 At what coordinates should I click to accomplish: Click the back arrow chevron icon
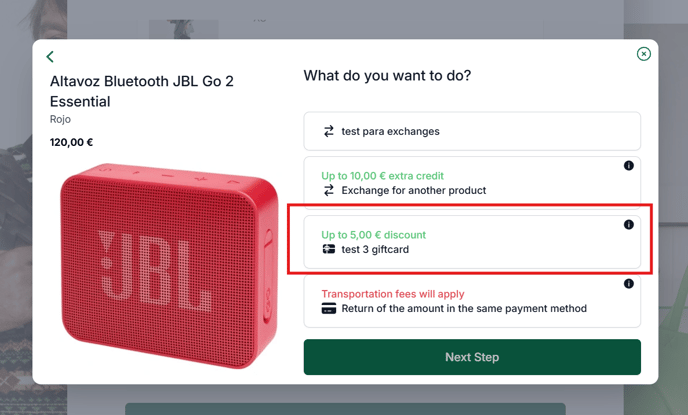pos(50,57)
